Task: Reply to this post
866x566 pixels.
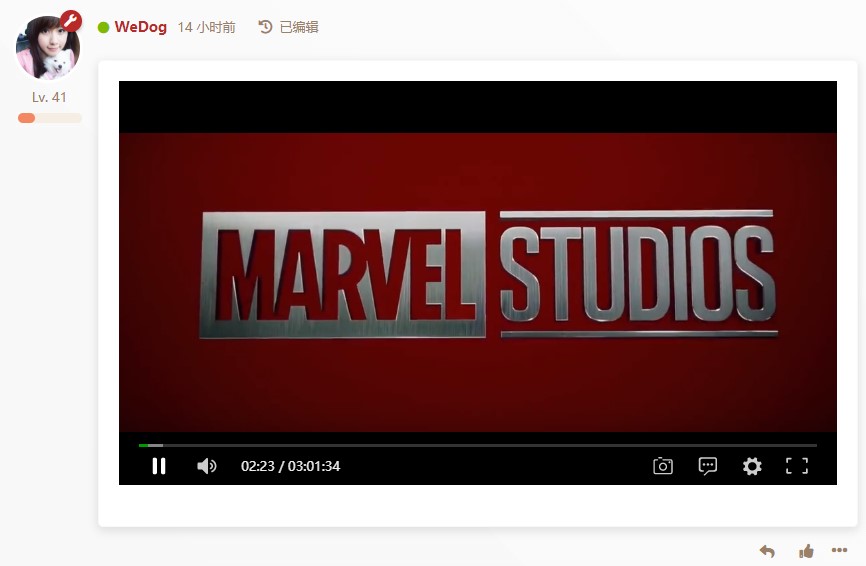Action: tap(767, 551)
